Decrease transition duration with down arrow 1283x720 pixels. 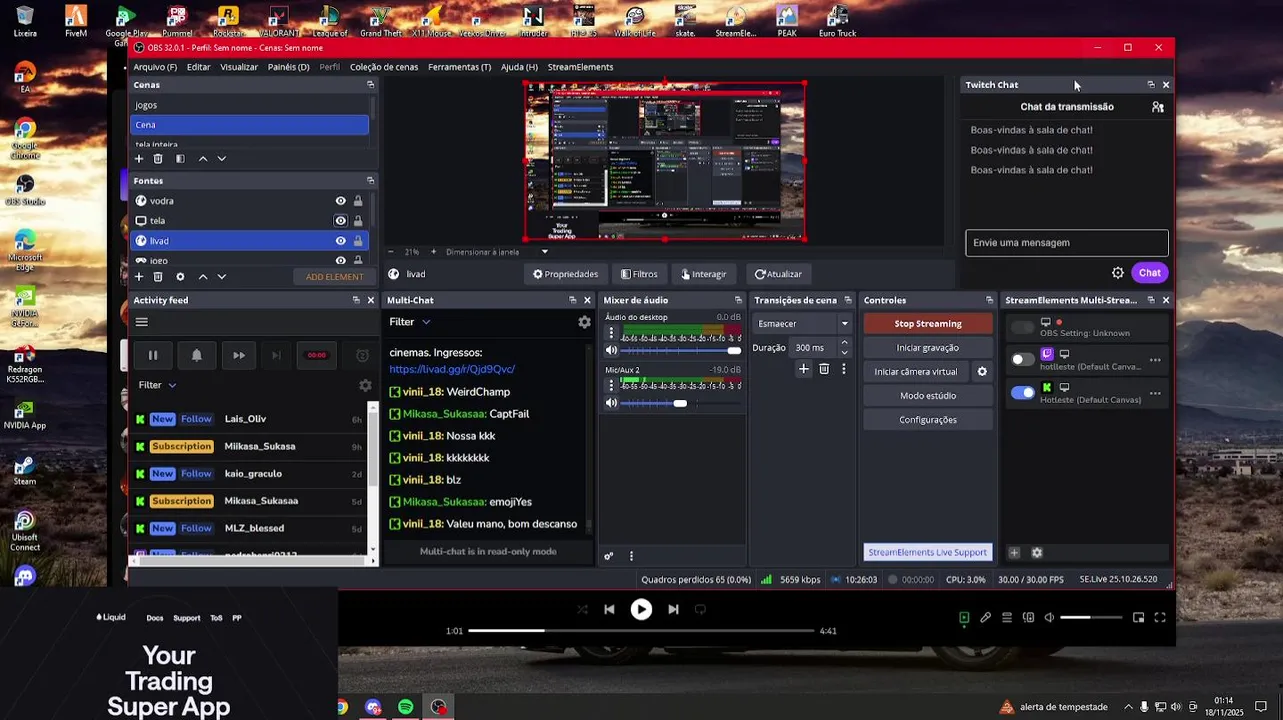coord(844,353)
